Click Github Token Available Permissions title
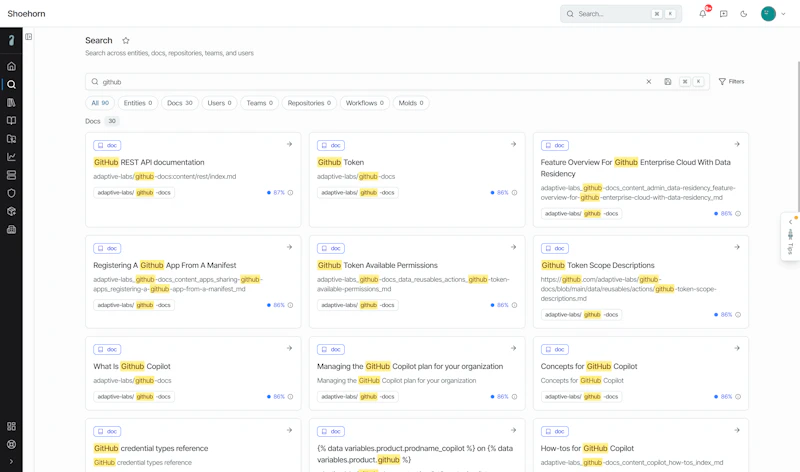This screenshot has height=472, width=800. (378, 265)
